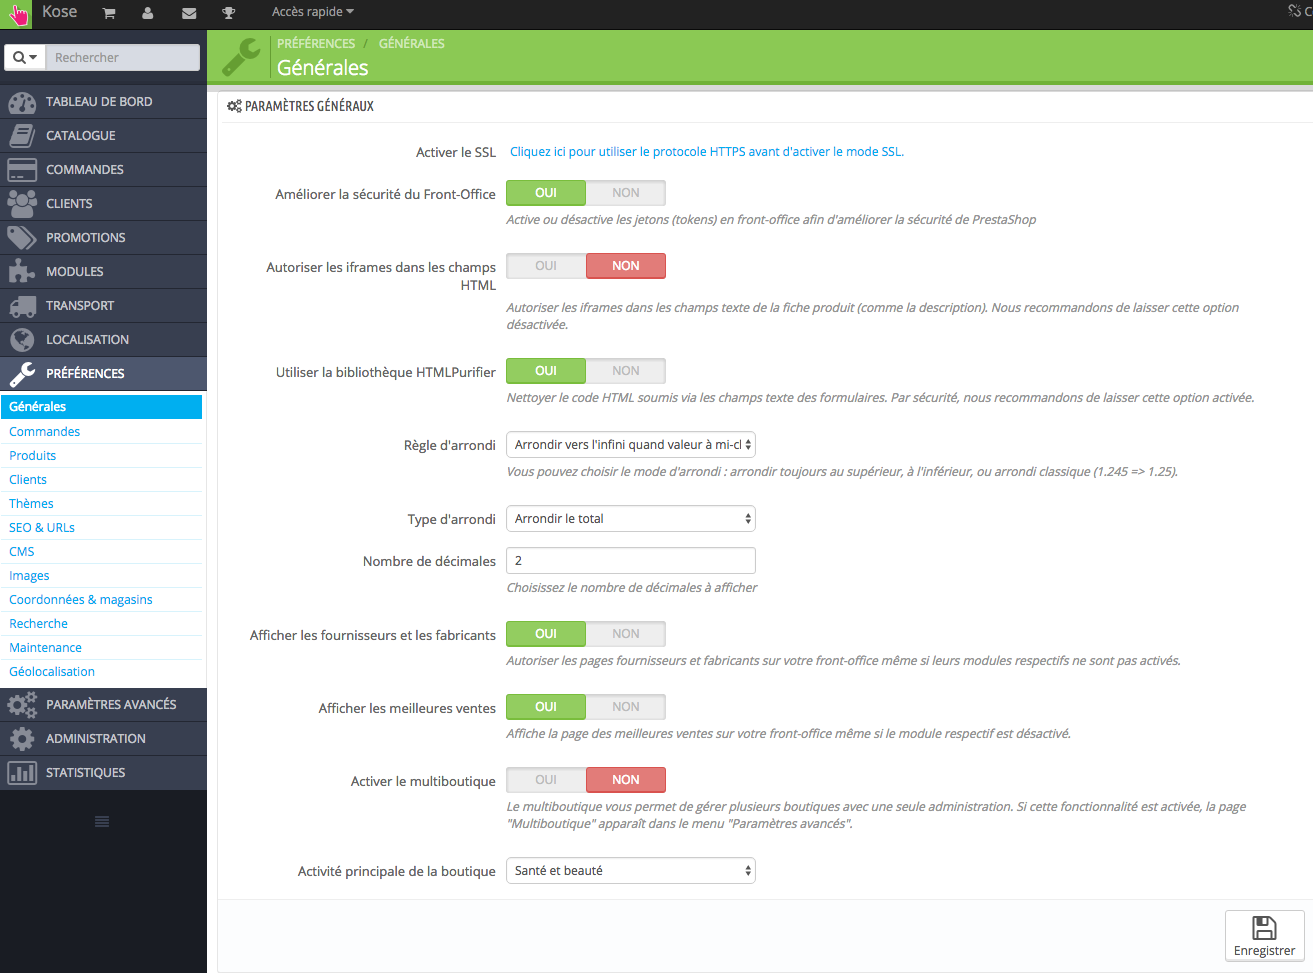Open Images preferences submenu
This screenshot has width=1313, height=973.
[x=29, y=576]
